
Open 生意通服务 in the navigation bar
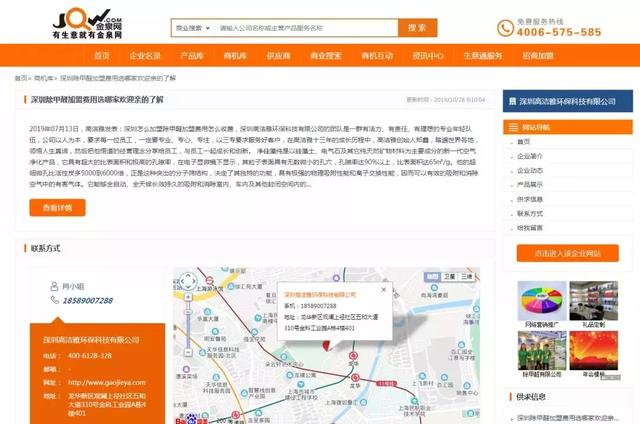(x=482, y=55)
